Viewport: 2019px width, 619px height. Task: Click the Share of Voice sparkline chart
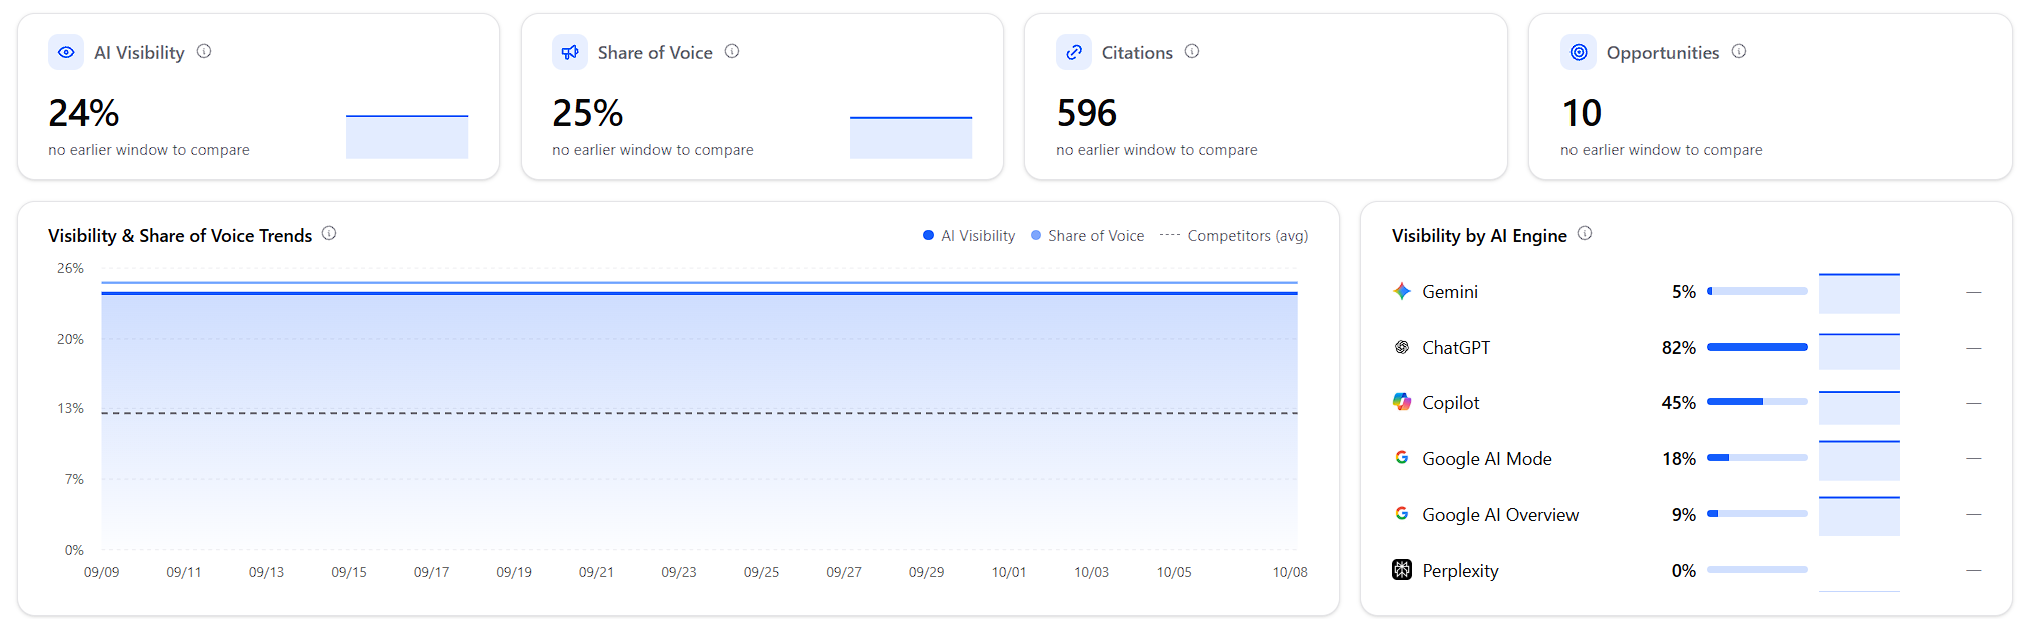click(x=911, y=137)
